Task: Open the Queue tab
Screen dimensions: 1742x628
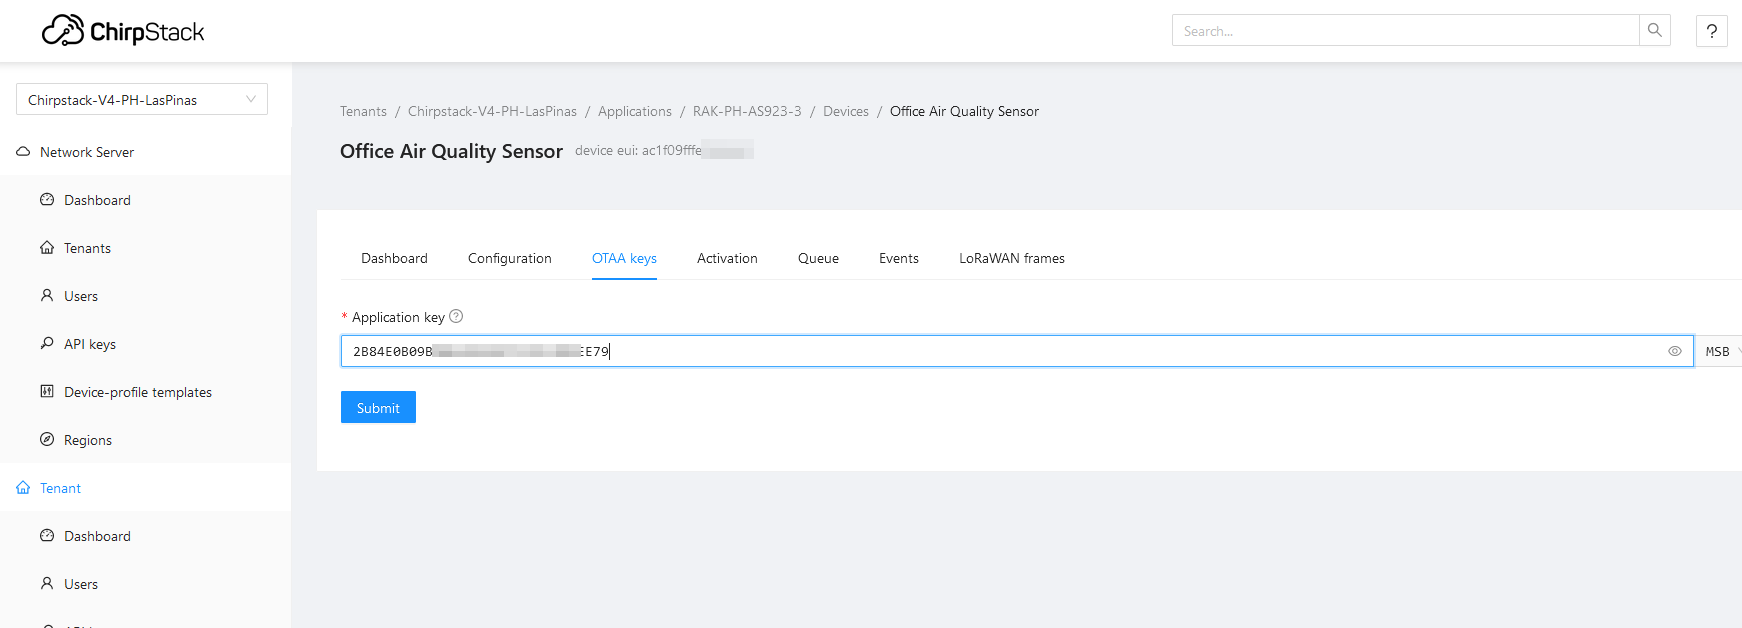Action: [818, 258]
